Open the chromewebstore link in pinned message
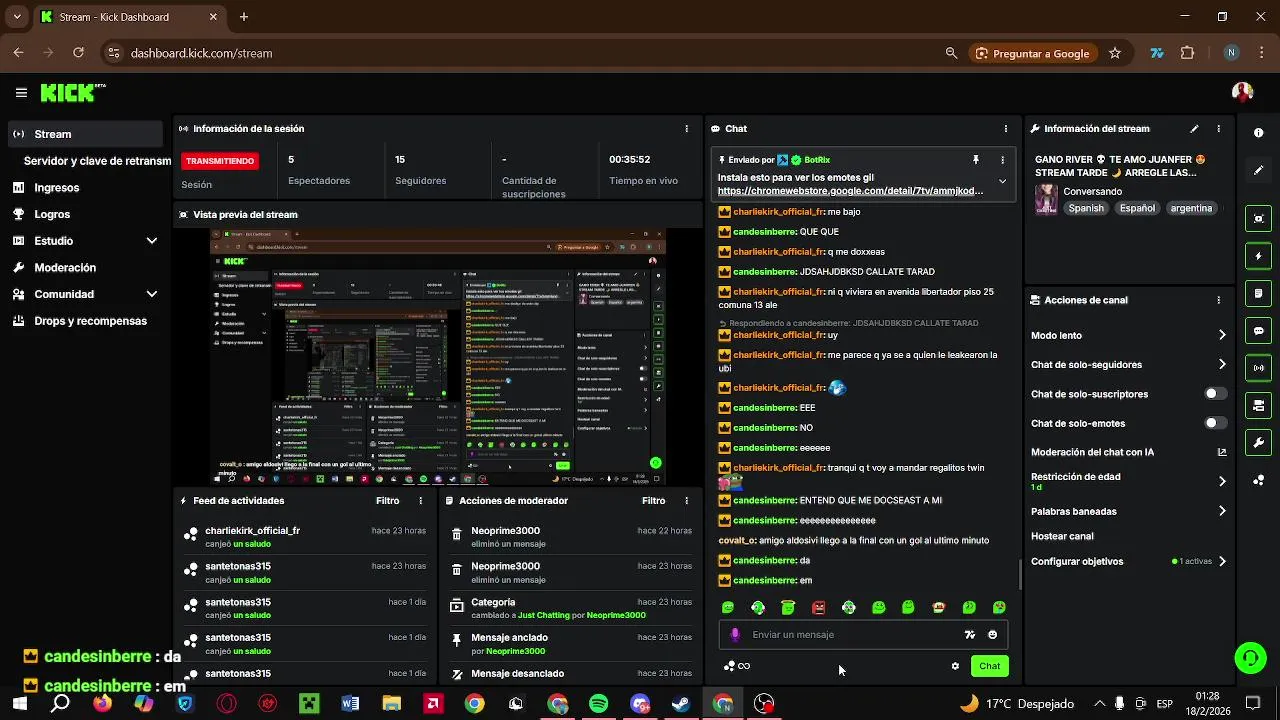 (x=850, y=190)
